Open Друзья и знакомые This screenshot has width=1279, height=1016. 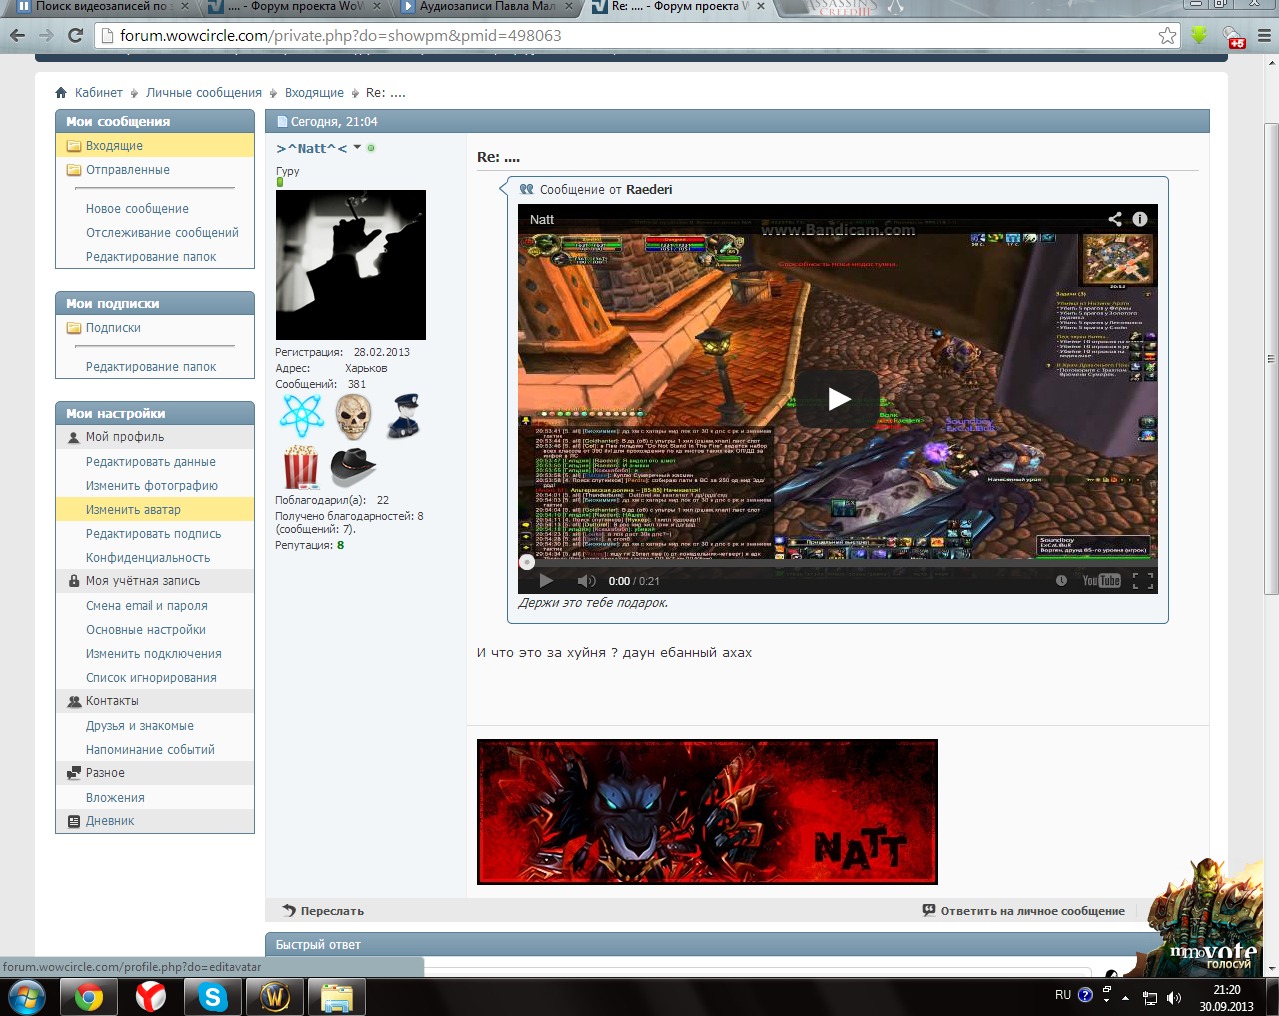pyautogui.click(x=140, y=725)
